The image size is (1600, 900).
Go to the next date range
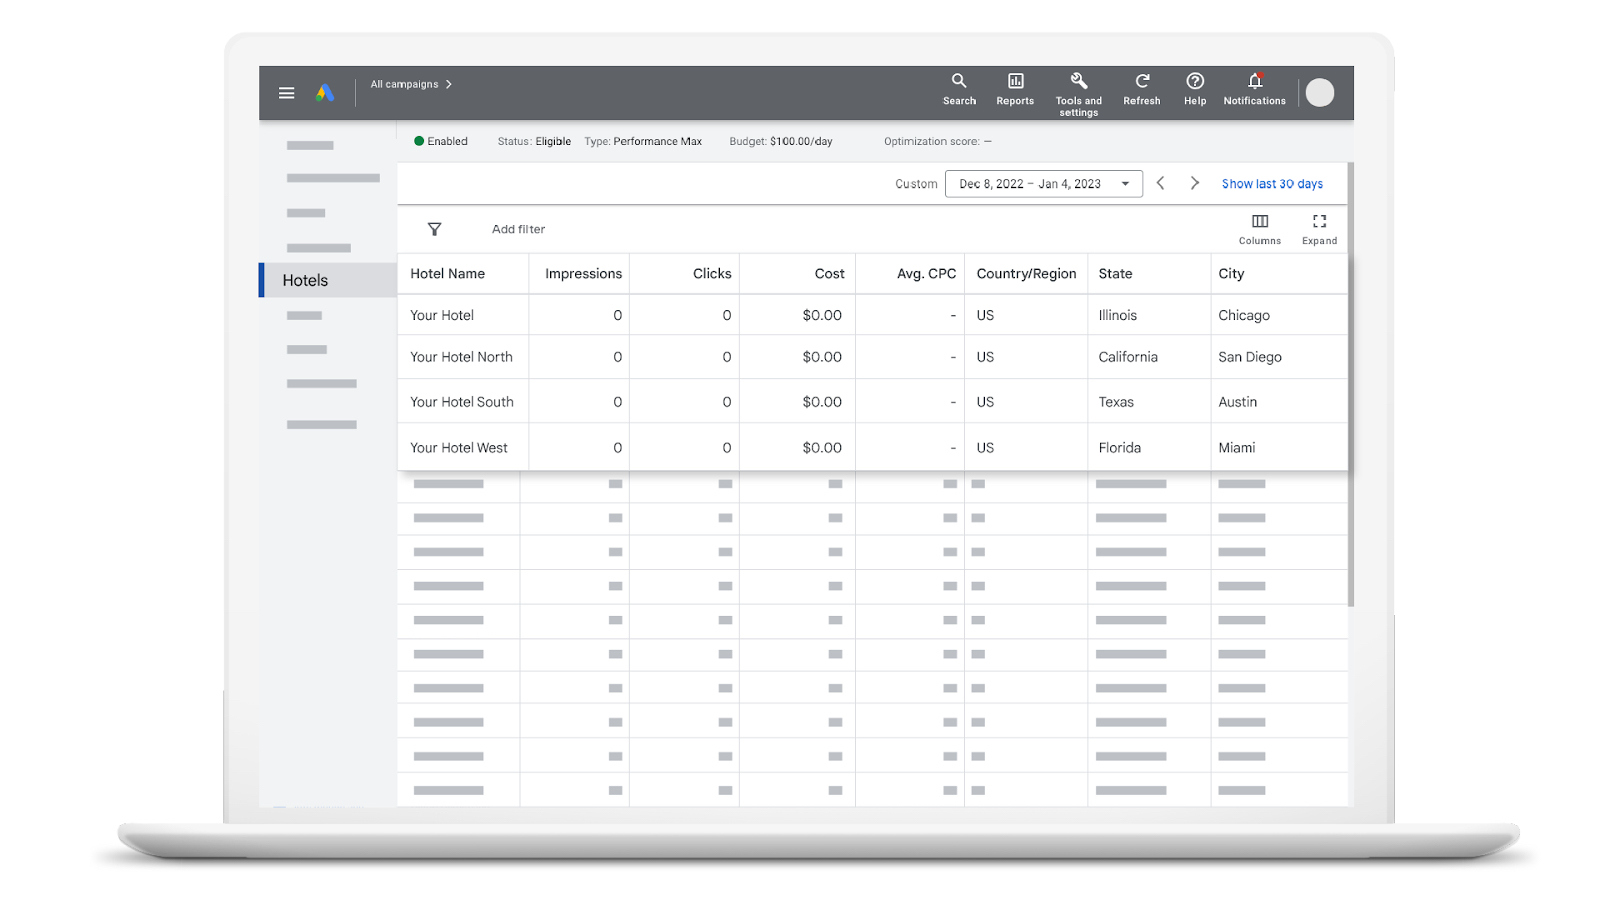tap(1194, 183)
